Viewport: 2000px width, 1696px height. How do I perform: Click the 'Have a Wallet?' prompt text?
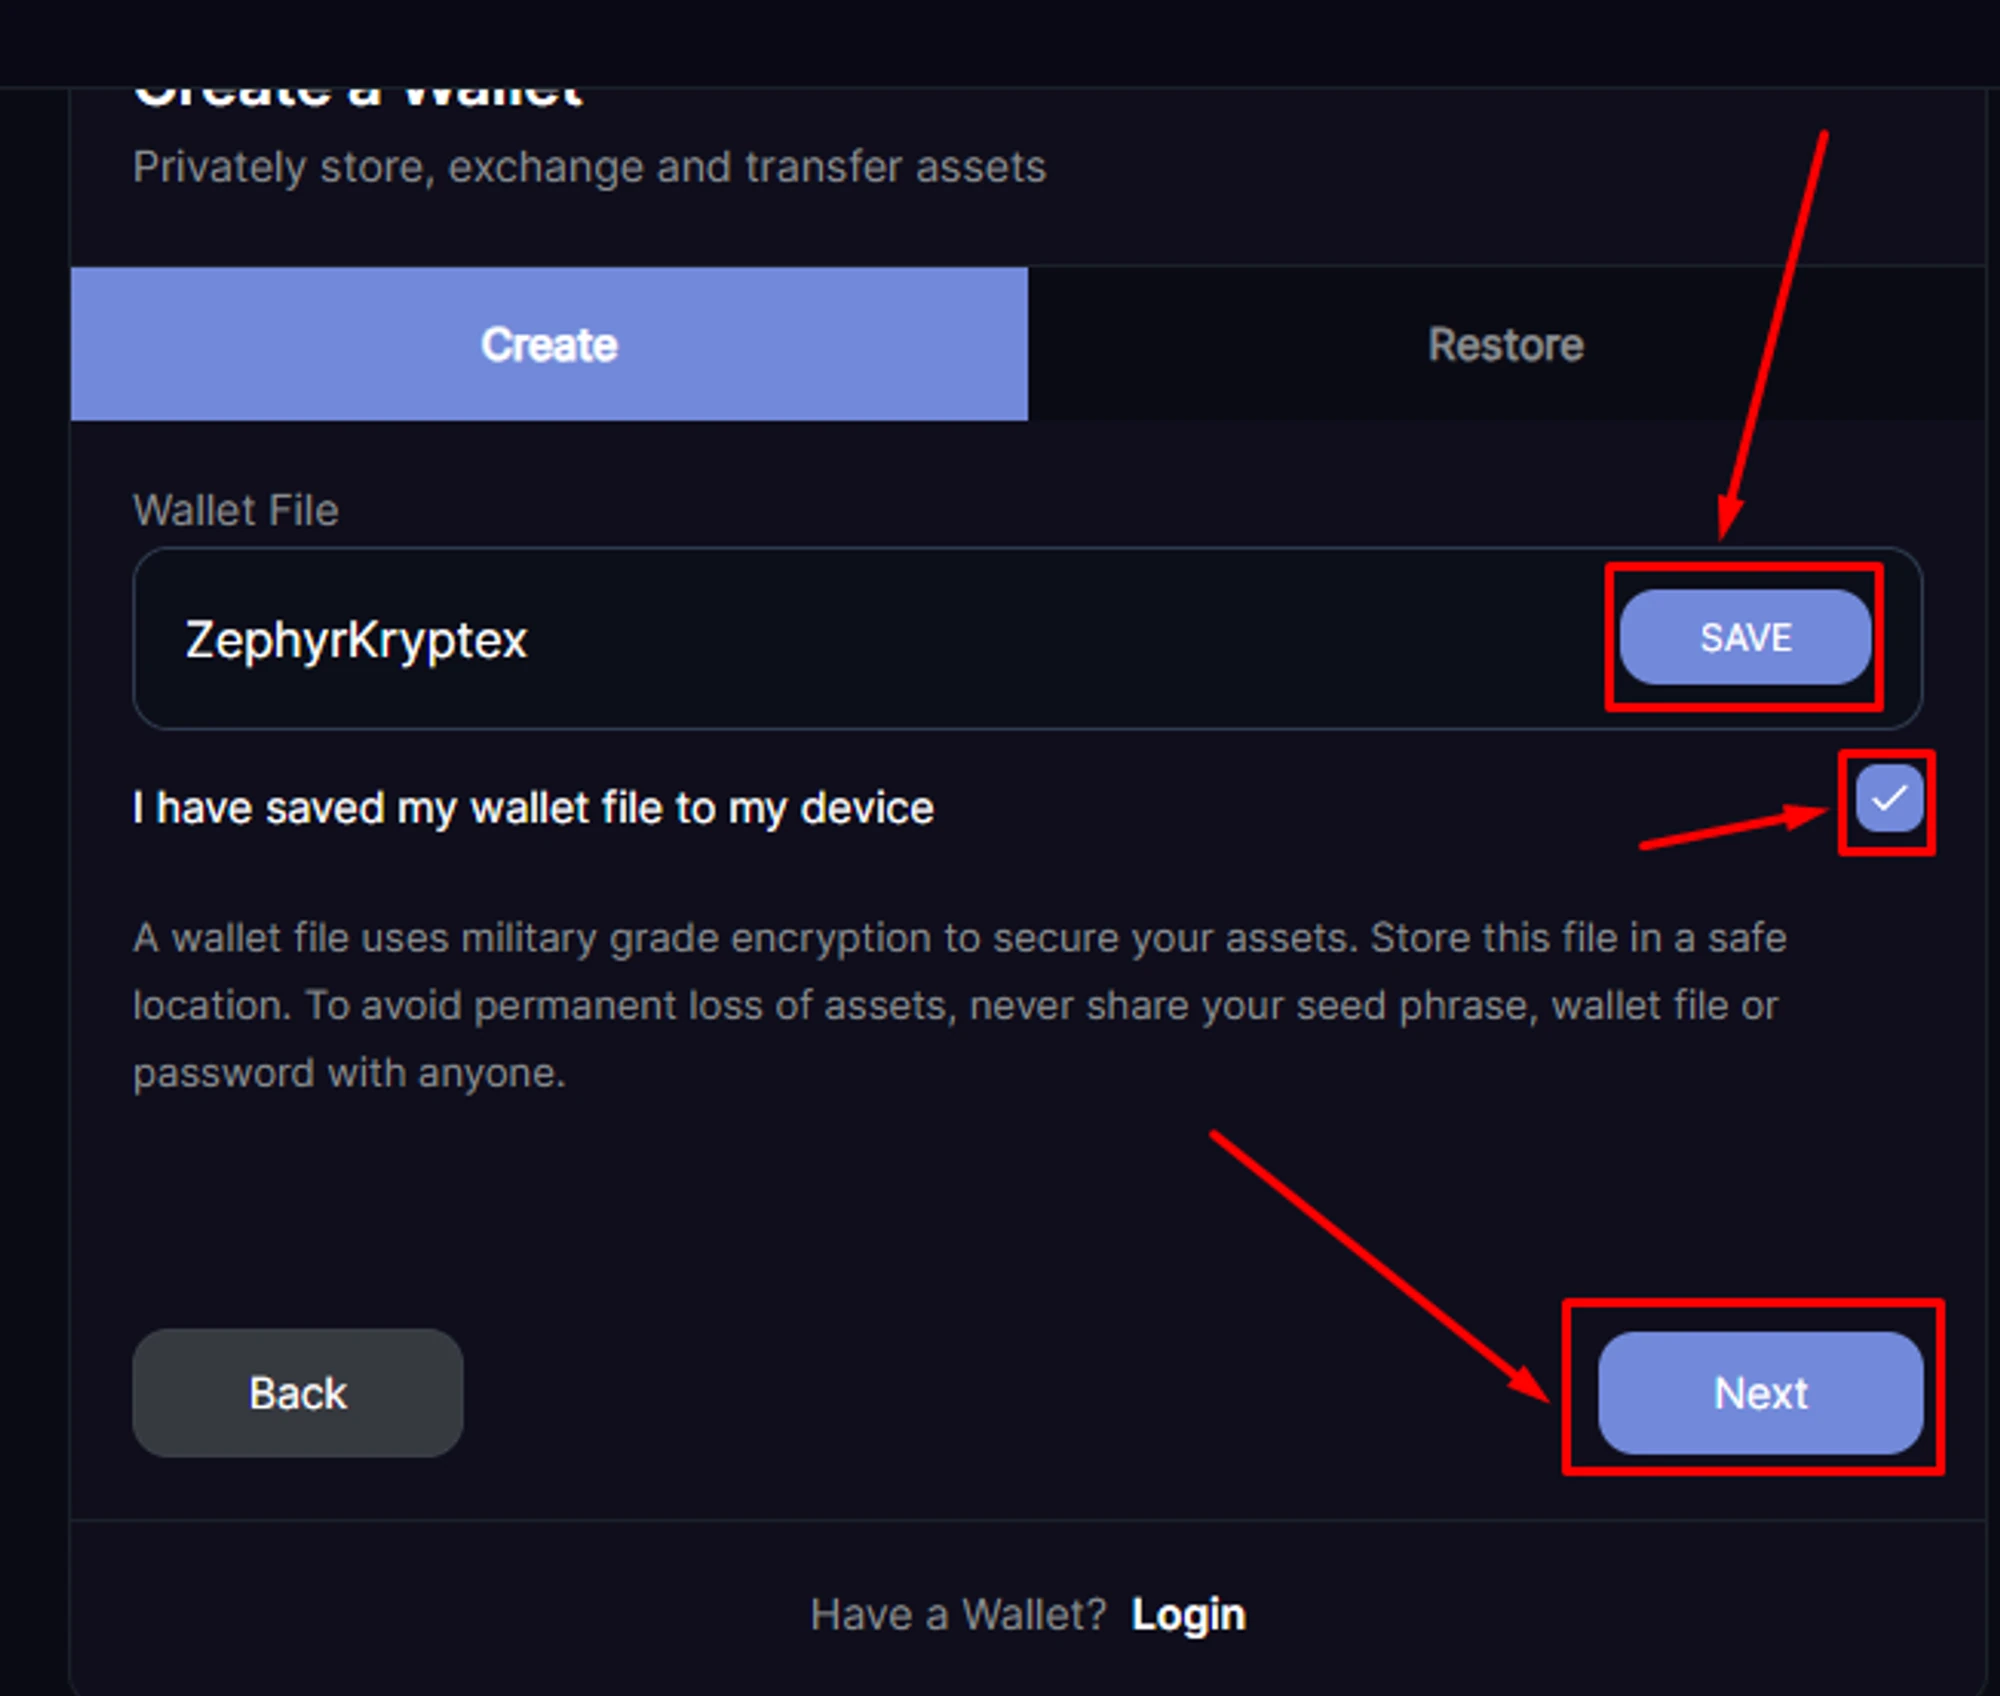(x=958, y=1614)
